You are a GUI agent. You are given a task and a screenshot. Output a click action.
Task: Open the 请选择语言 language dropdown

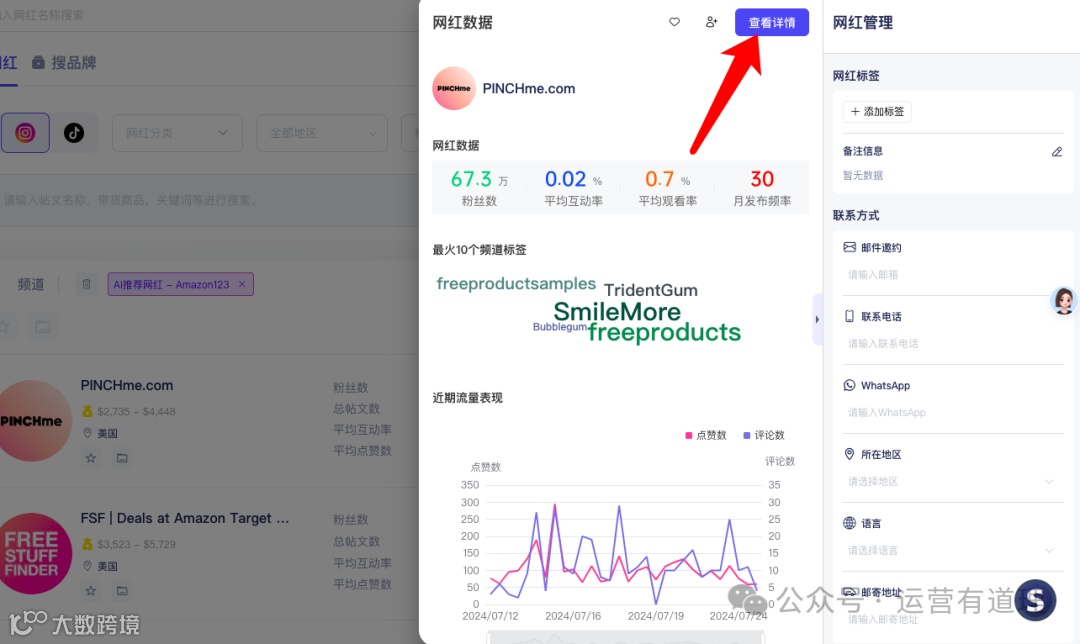pos(953,550)
